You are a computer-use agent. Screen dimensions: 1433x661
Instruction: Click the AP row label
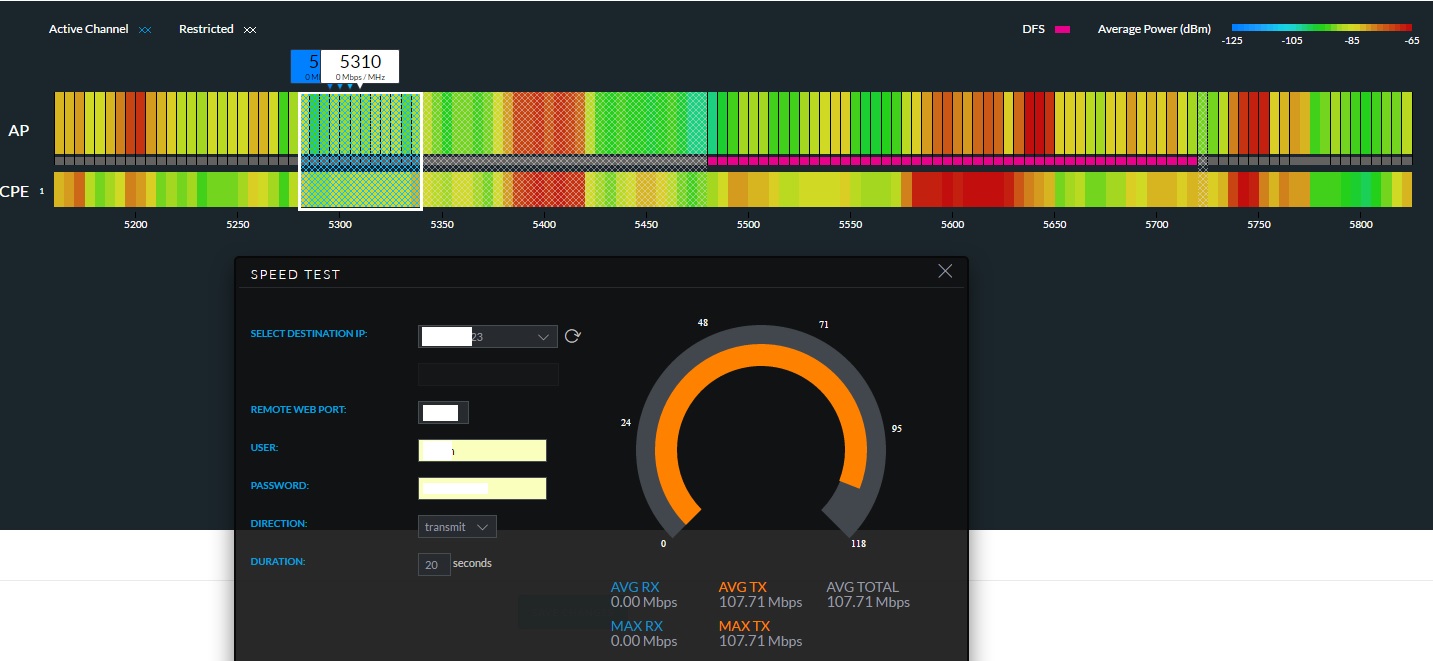coord(18,131)
